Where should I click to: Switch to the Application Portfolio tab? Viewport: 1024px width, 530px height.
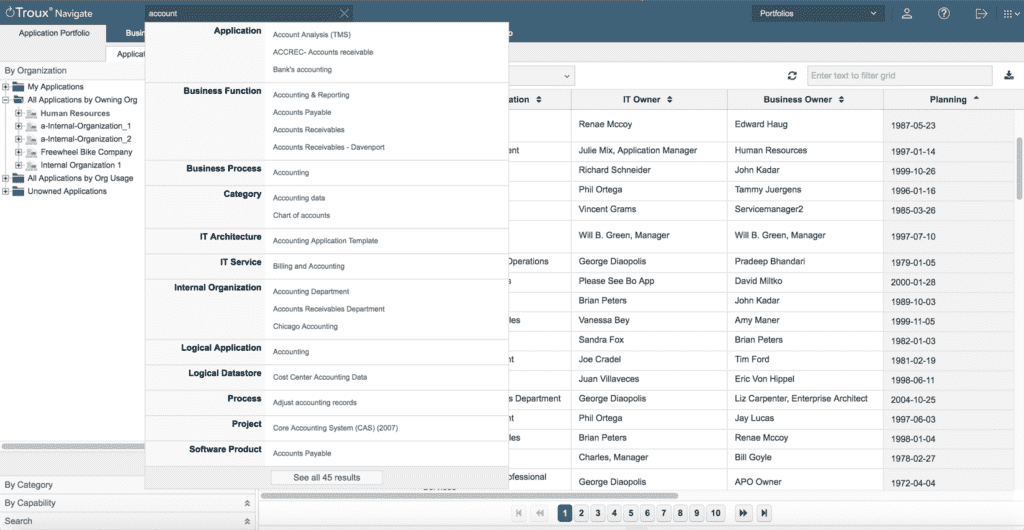tap(54, 33)
